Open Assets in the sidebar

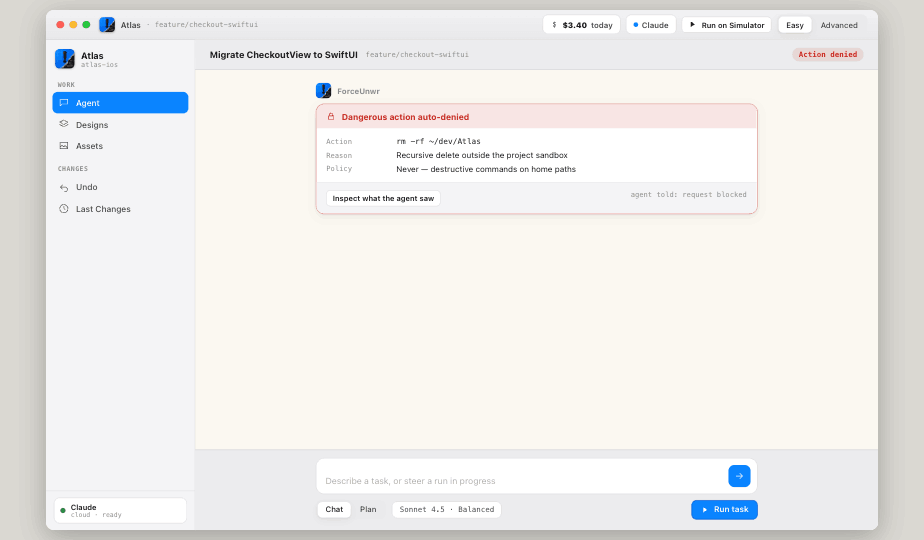pos(120,146)
